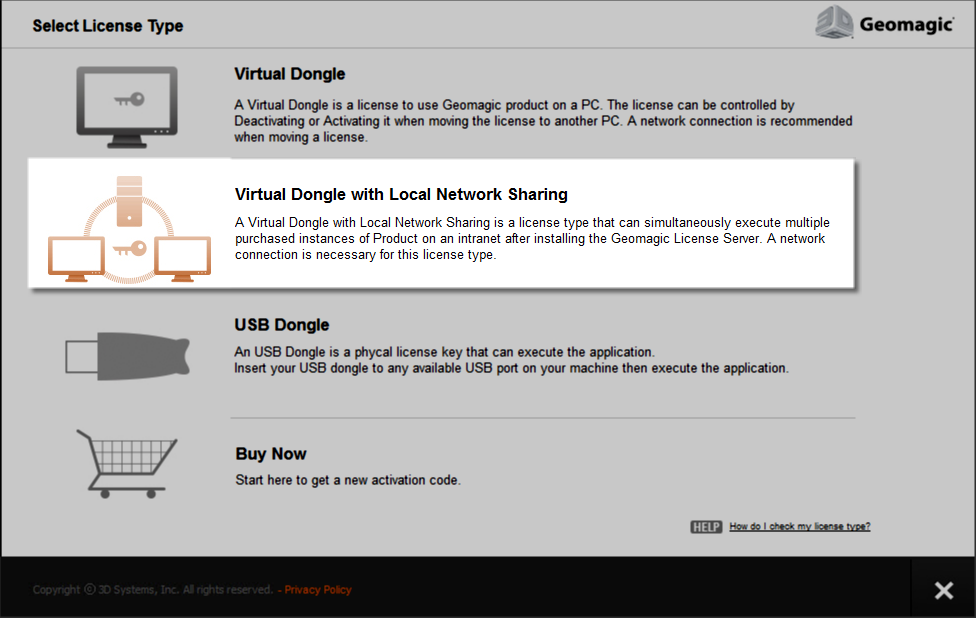Select the USB Dongle icon
Viewport: 976px width, 618px height.
click(126, 355)
